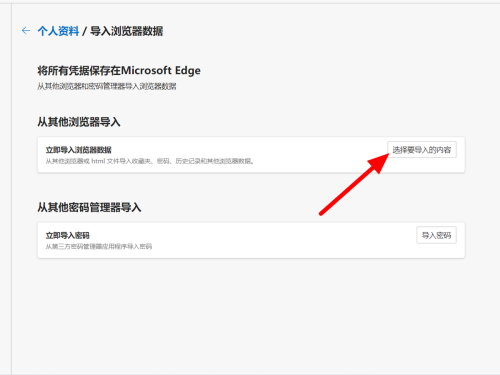
Task: Click the 从其他浏览器导入 heading
Action: point(79,122)
